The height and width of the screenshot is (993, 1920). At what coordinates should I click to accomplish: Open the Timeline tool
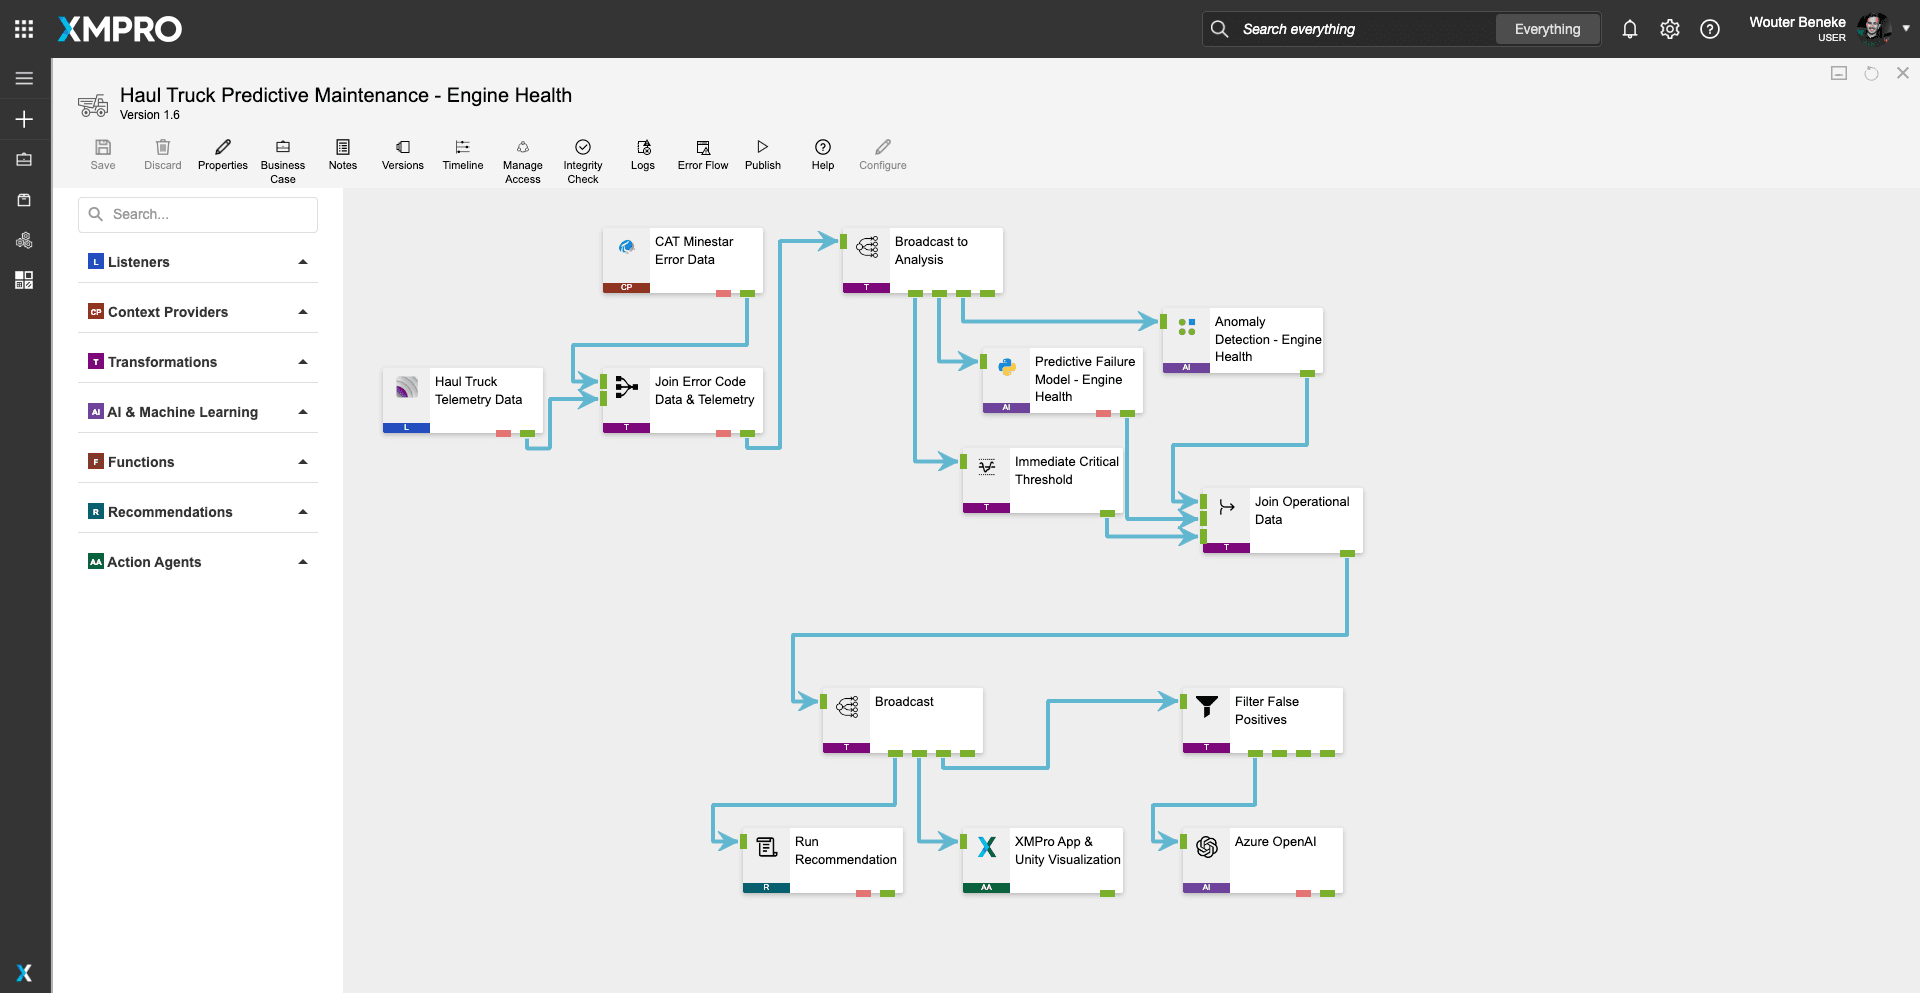point(462,148)
